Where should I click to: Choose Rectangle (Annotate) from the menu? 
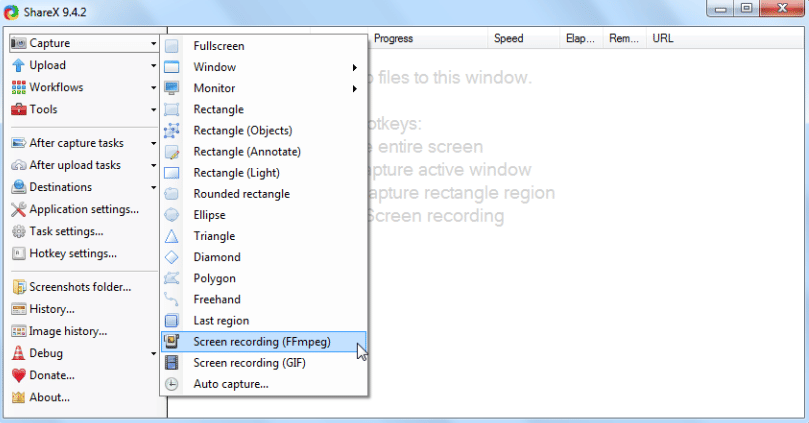point(246,152)
